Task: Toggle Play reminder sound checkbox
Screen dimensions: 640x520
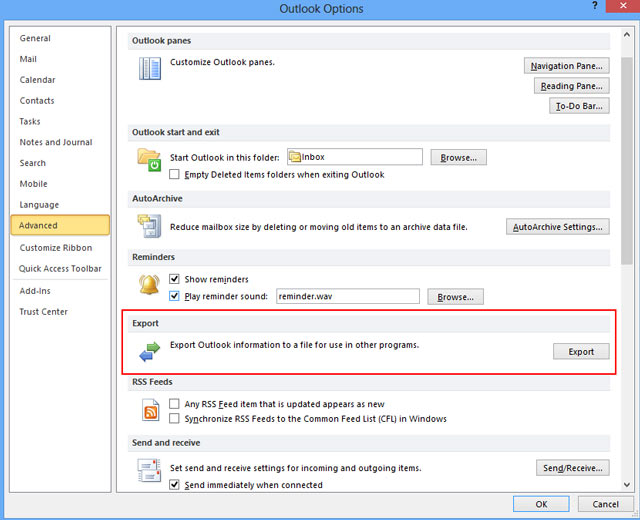Action: (x=174, y=296)
